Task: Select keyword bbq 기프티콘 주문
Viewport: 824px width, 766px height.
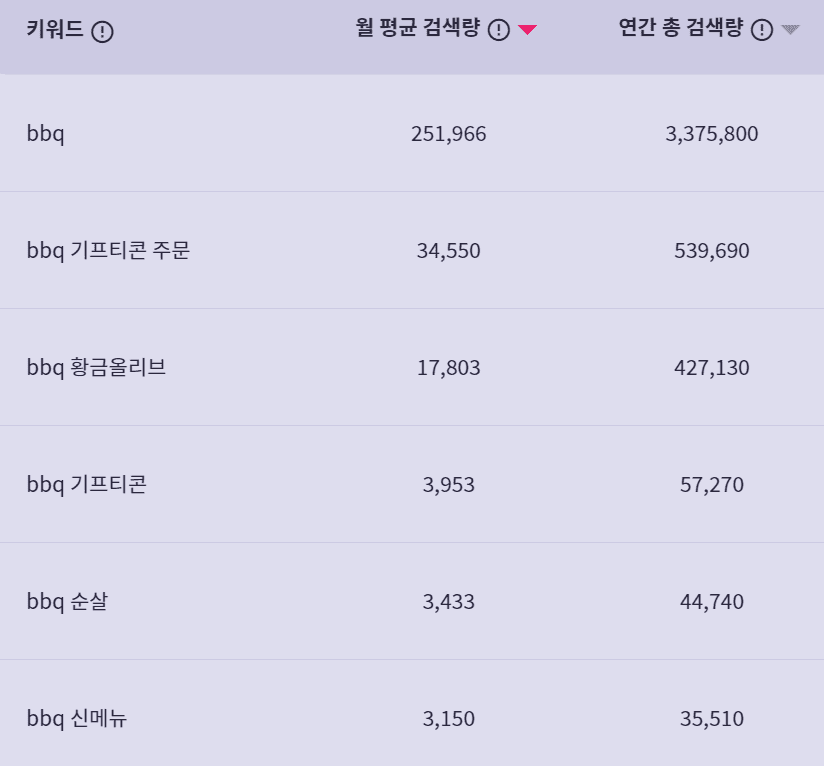Action: (x=108, y=251)
